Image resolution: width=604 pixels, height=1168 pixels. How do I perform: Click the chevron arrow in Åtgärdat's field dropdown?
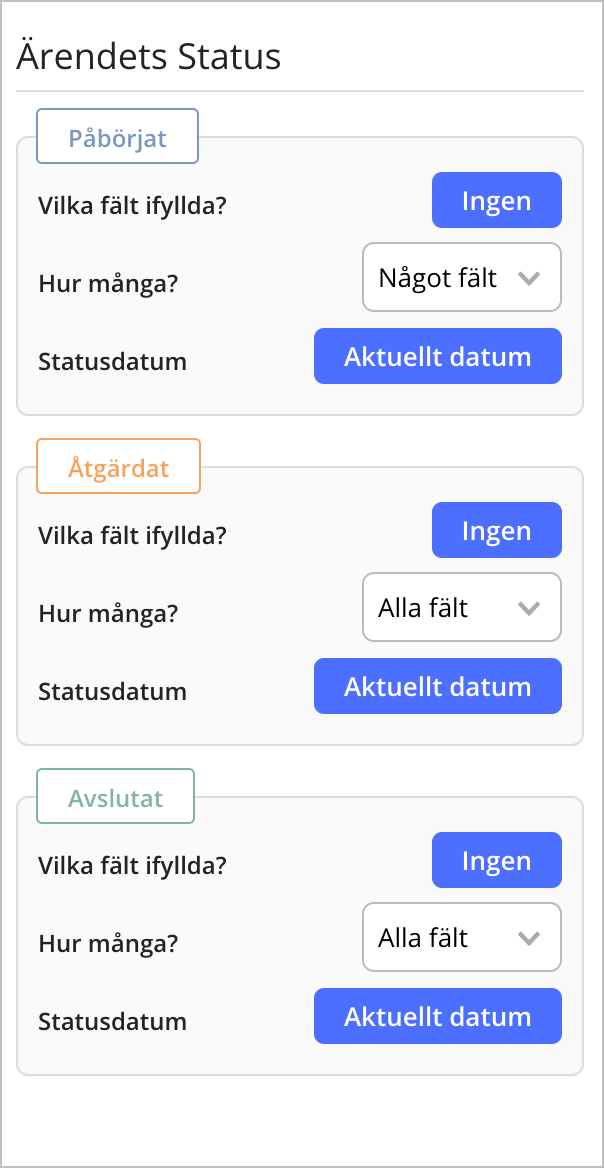(530, 607)
